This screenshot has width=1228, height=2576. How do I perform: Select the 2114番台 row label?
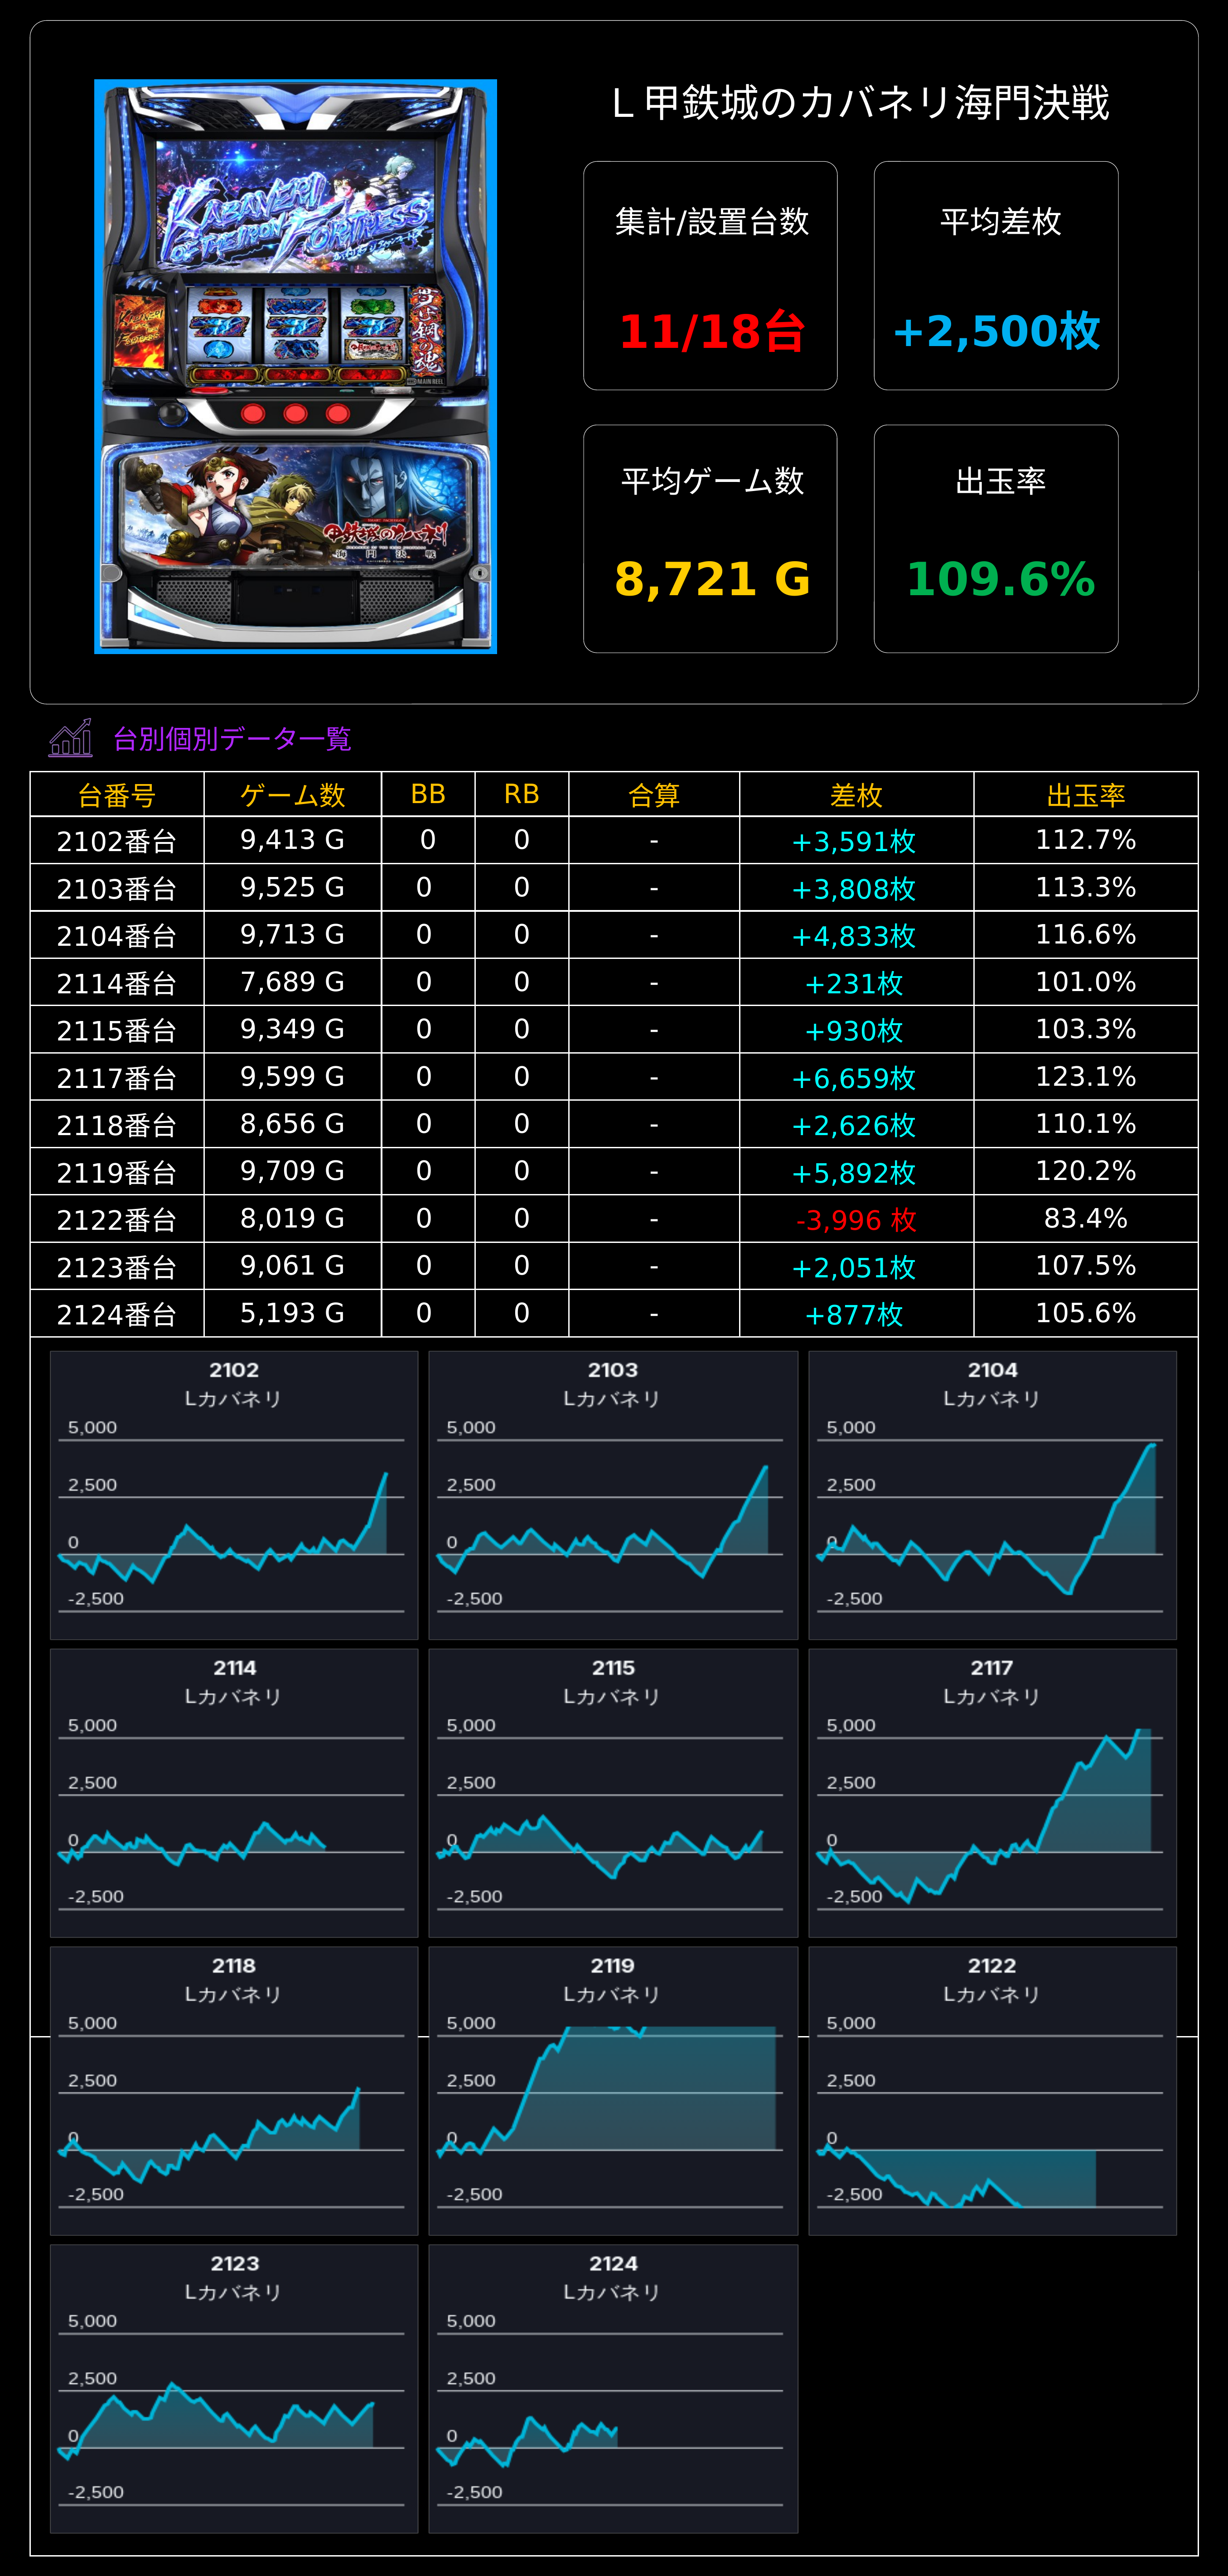(117, 983)
